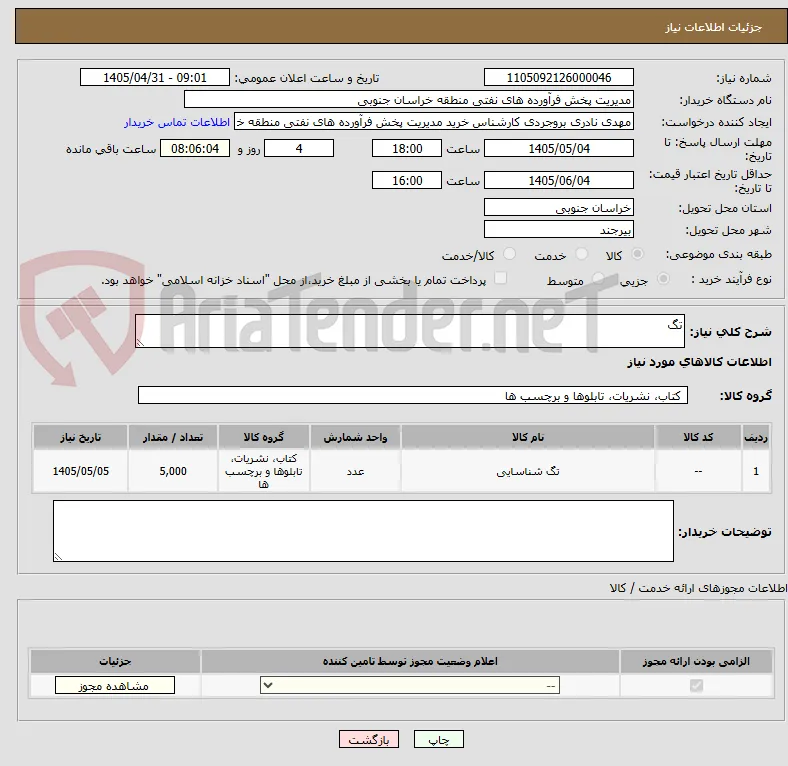Click the تاریخ نیاز column header
This screenshot has height=766, width=788.
[80, 437]
